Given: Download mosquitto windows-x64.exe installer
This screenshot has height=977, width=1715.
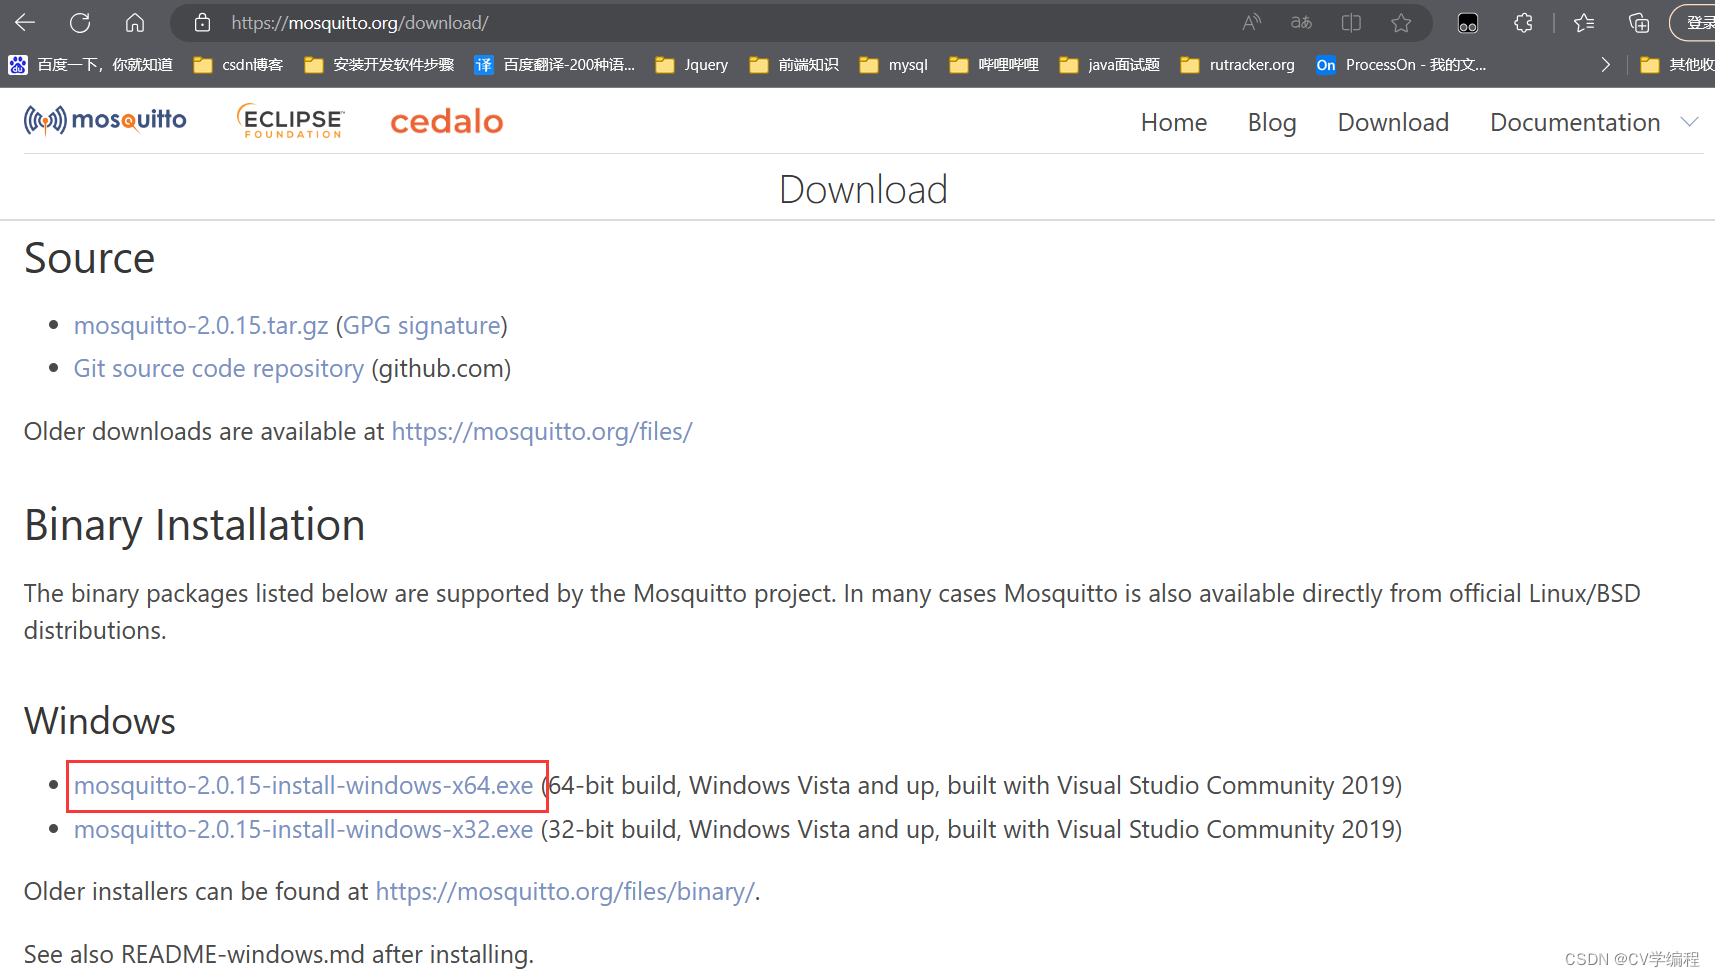Looking at the screenshot, I should click(x=303, y=786).
